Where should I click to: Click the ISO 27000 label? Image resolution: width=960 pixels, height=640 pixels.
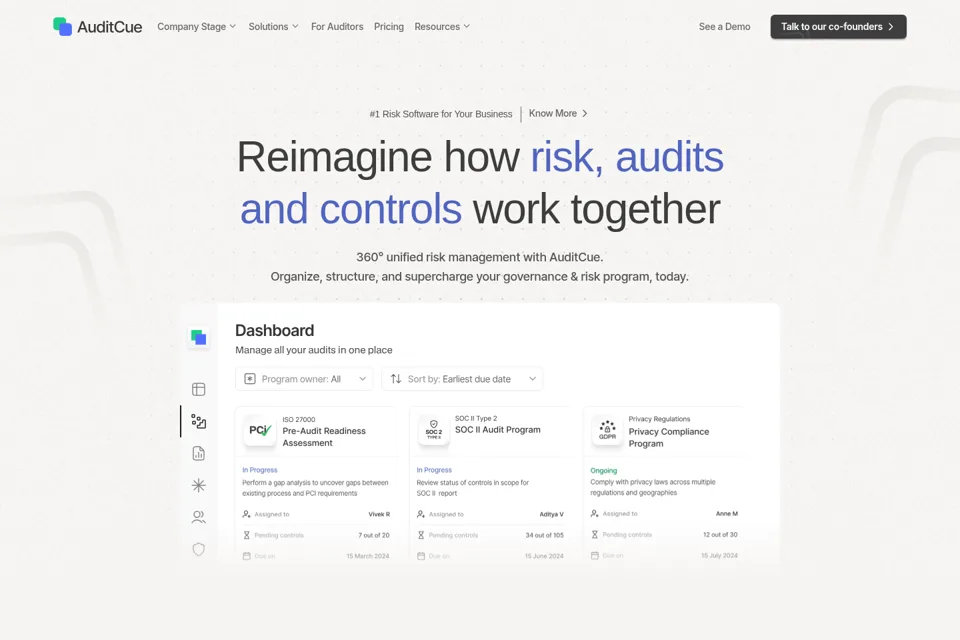tap(299, 420)
